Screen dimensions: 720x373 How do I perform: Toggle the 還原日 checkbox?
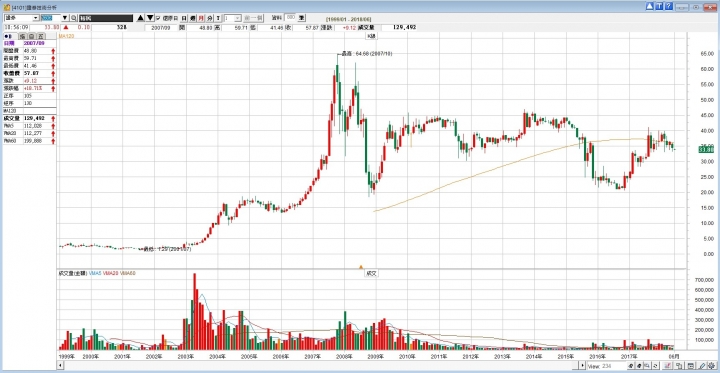tap(158, 18)
